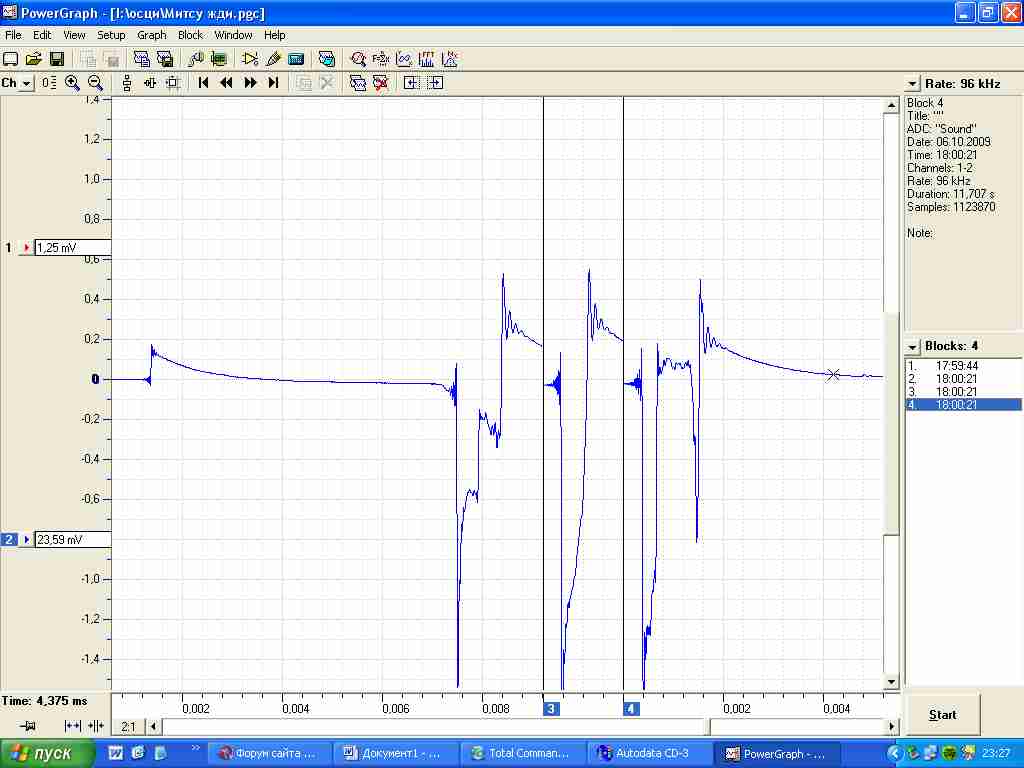Click block marker 4 on the time axis
Screen dimensions: 1024x768
pyautogui.click(x=631, y=709)
